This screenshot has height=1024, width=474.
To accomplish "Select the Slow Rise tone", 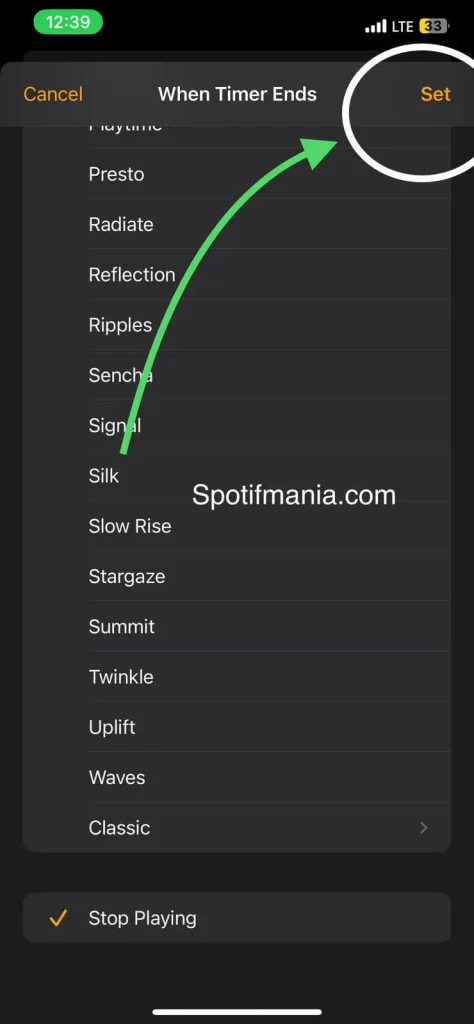I will tap(237, 526).
